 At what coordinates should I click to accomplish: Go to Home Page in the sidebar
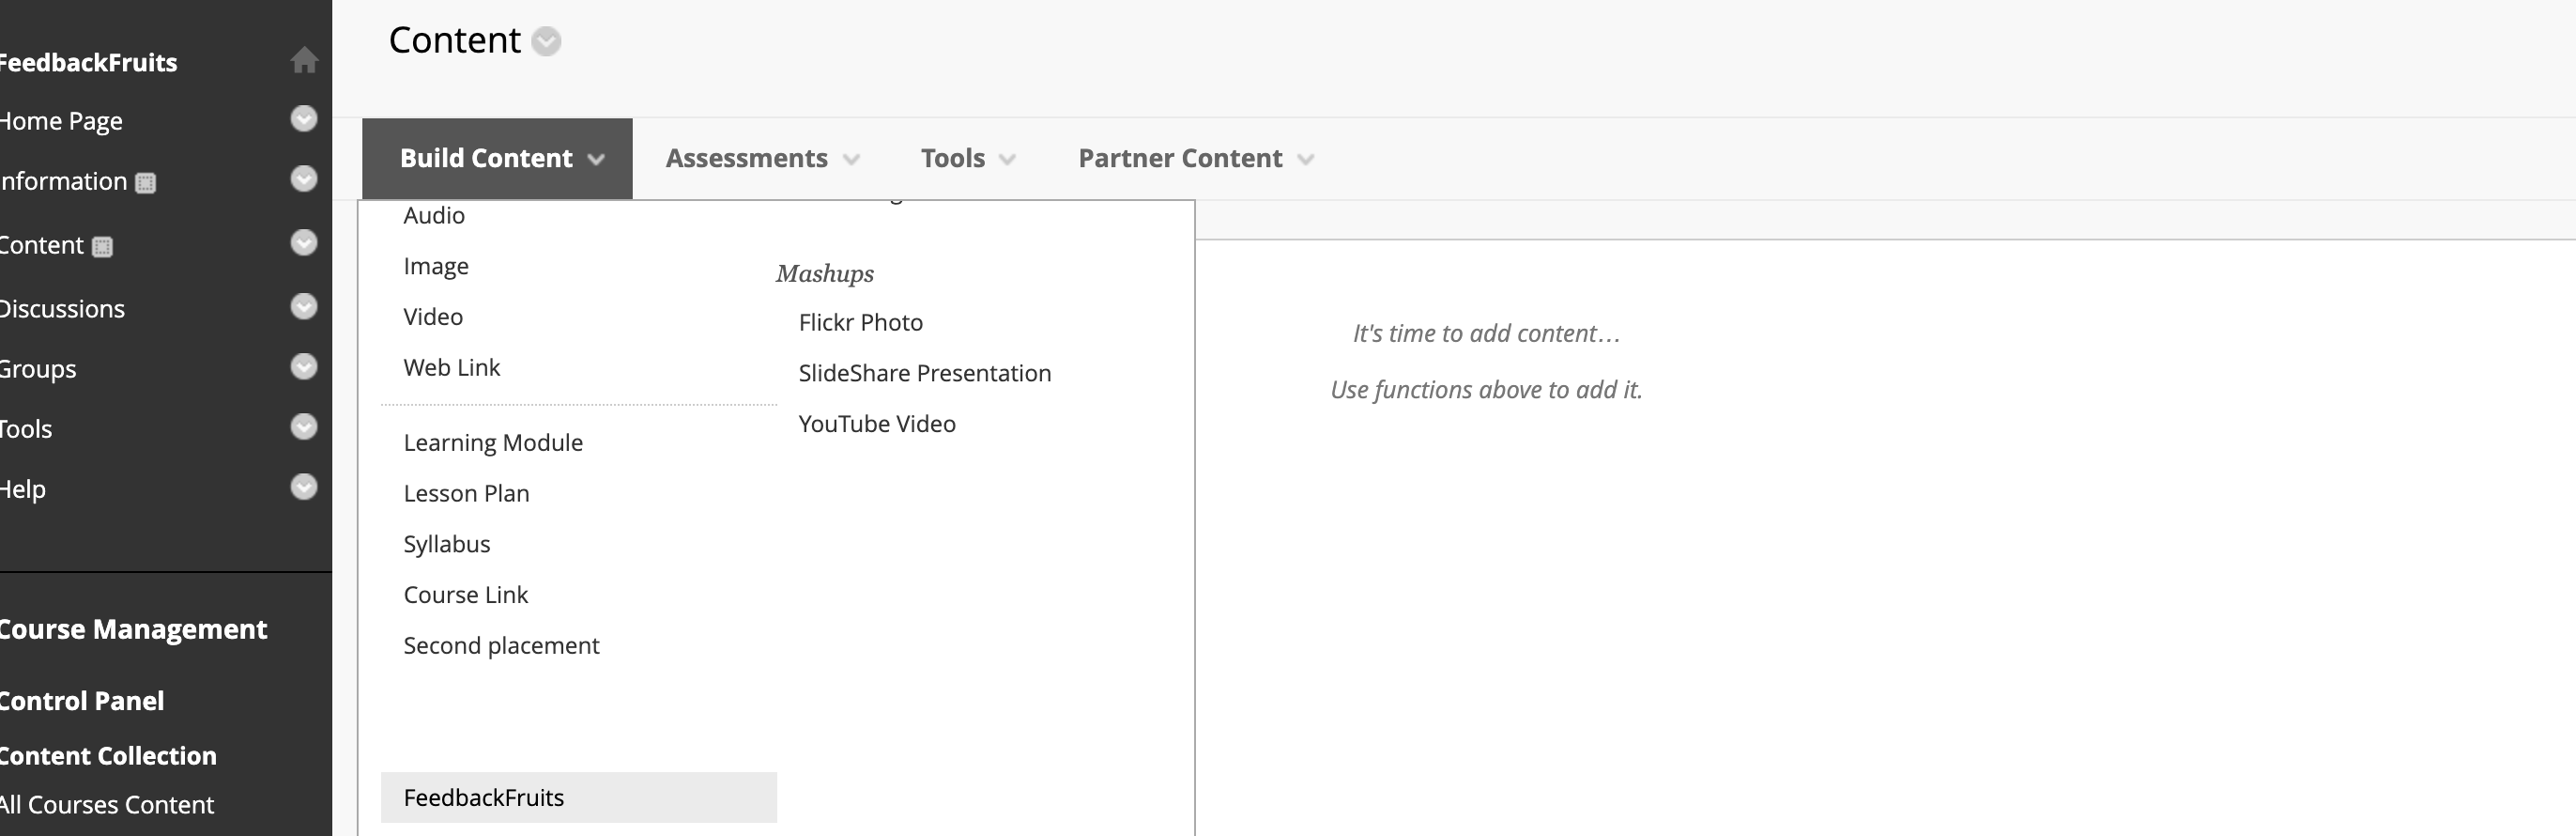pos(61,121)
